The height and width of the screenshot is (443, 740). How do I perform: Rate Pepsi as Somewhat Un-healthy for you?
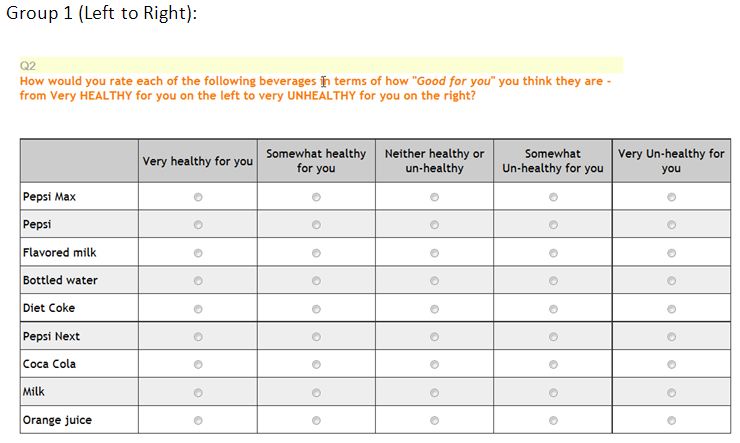coord(553,225)
